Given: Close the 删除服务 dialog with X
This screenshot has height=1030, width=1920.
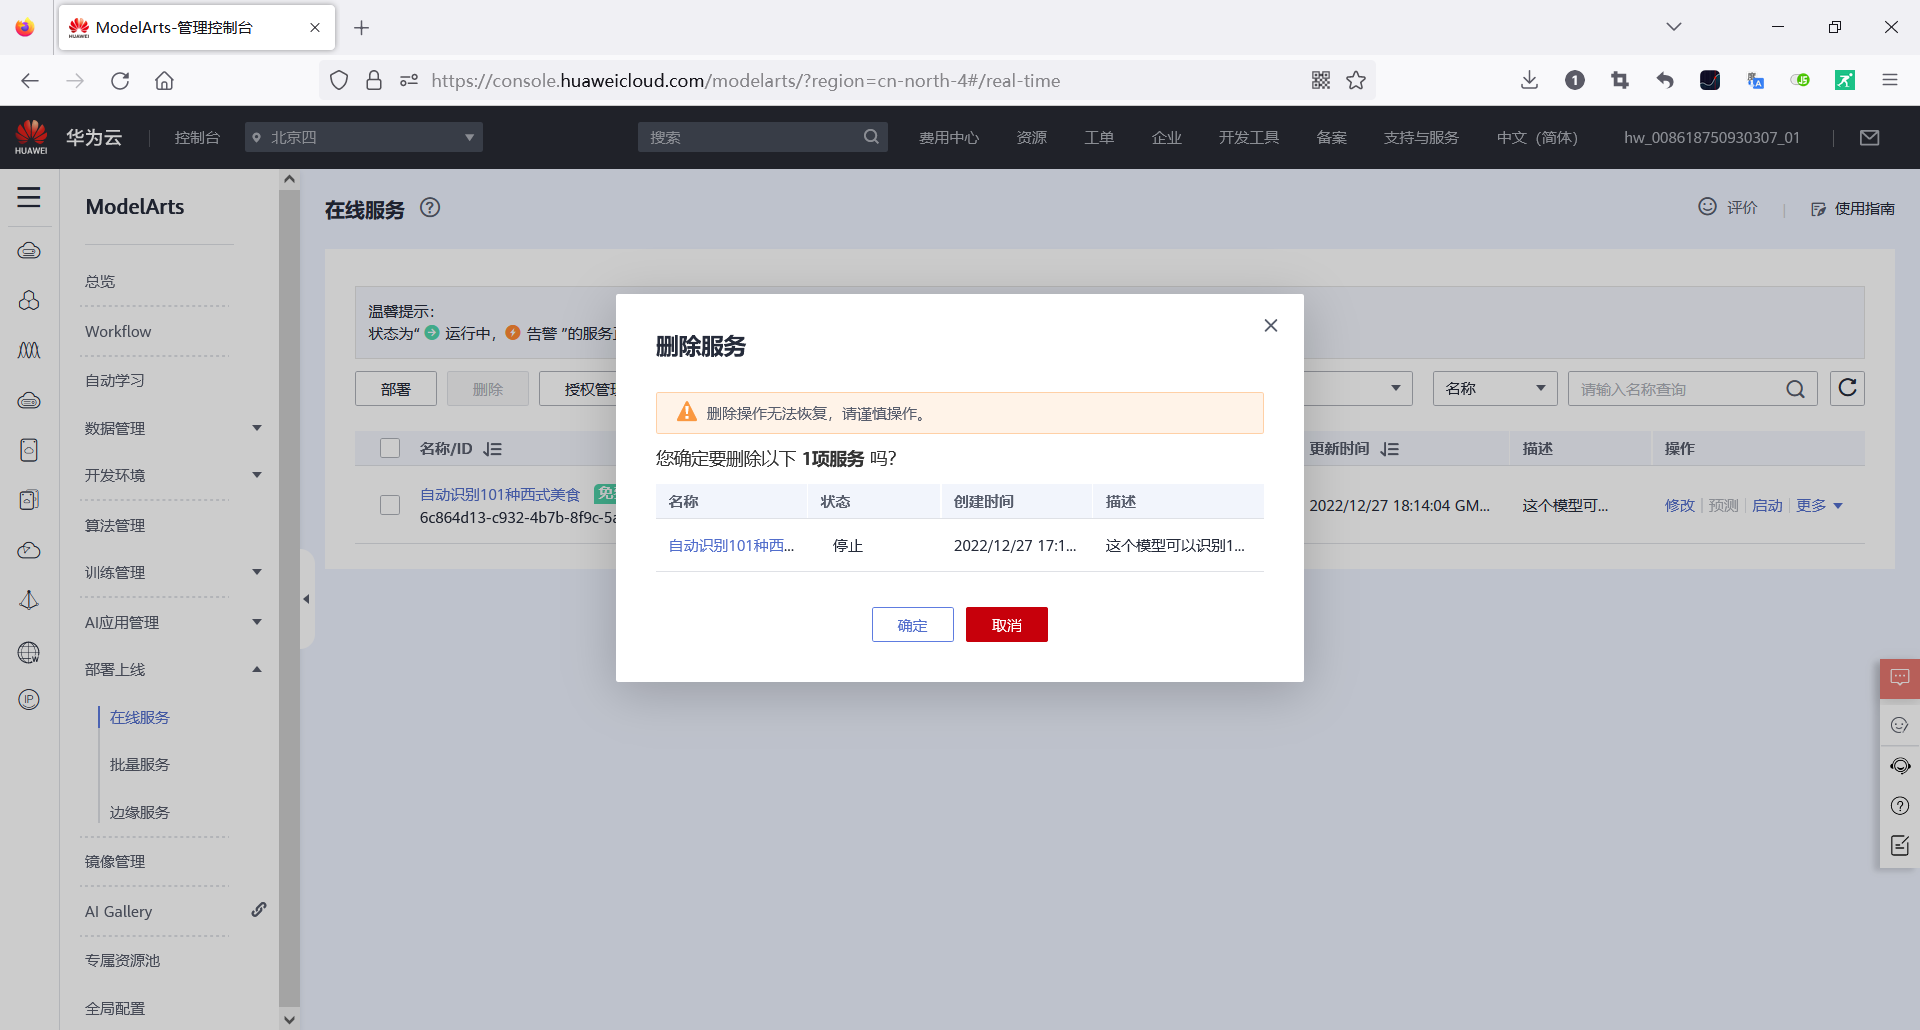Looking at the screenshot, I should click(x=1271, y=325).
